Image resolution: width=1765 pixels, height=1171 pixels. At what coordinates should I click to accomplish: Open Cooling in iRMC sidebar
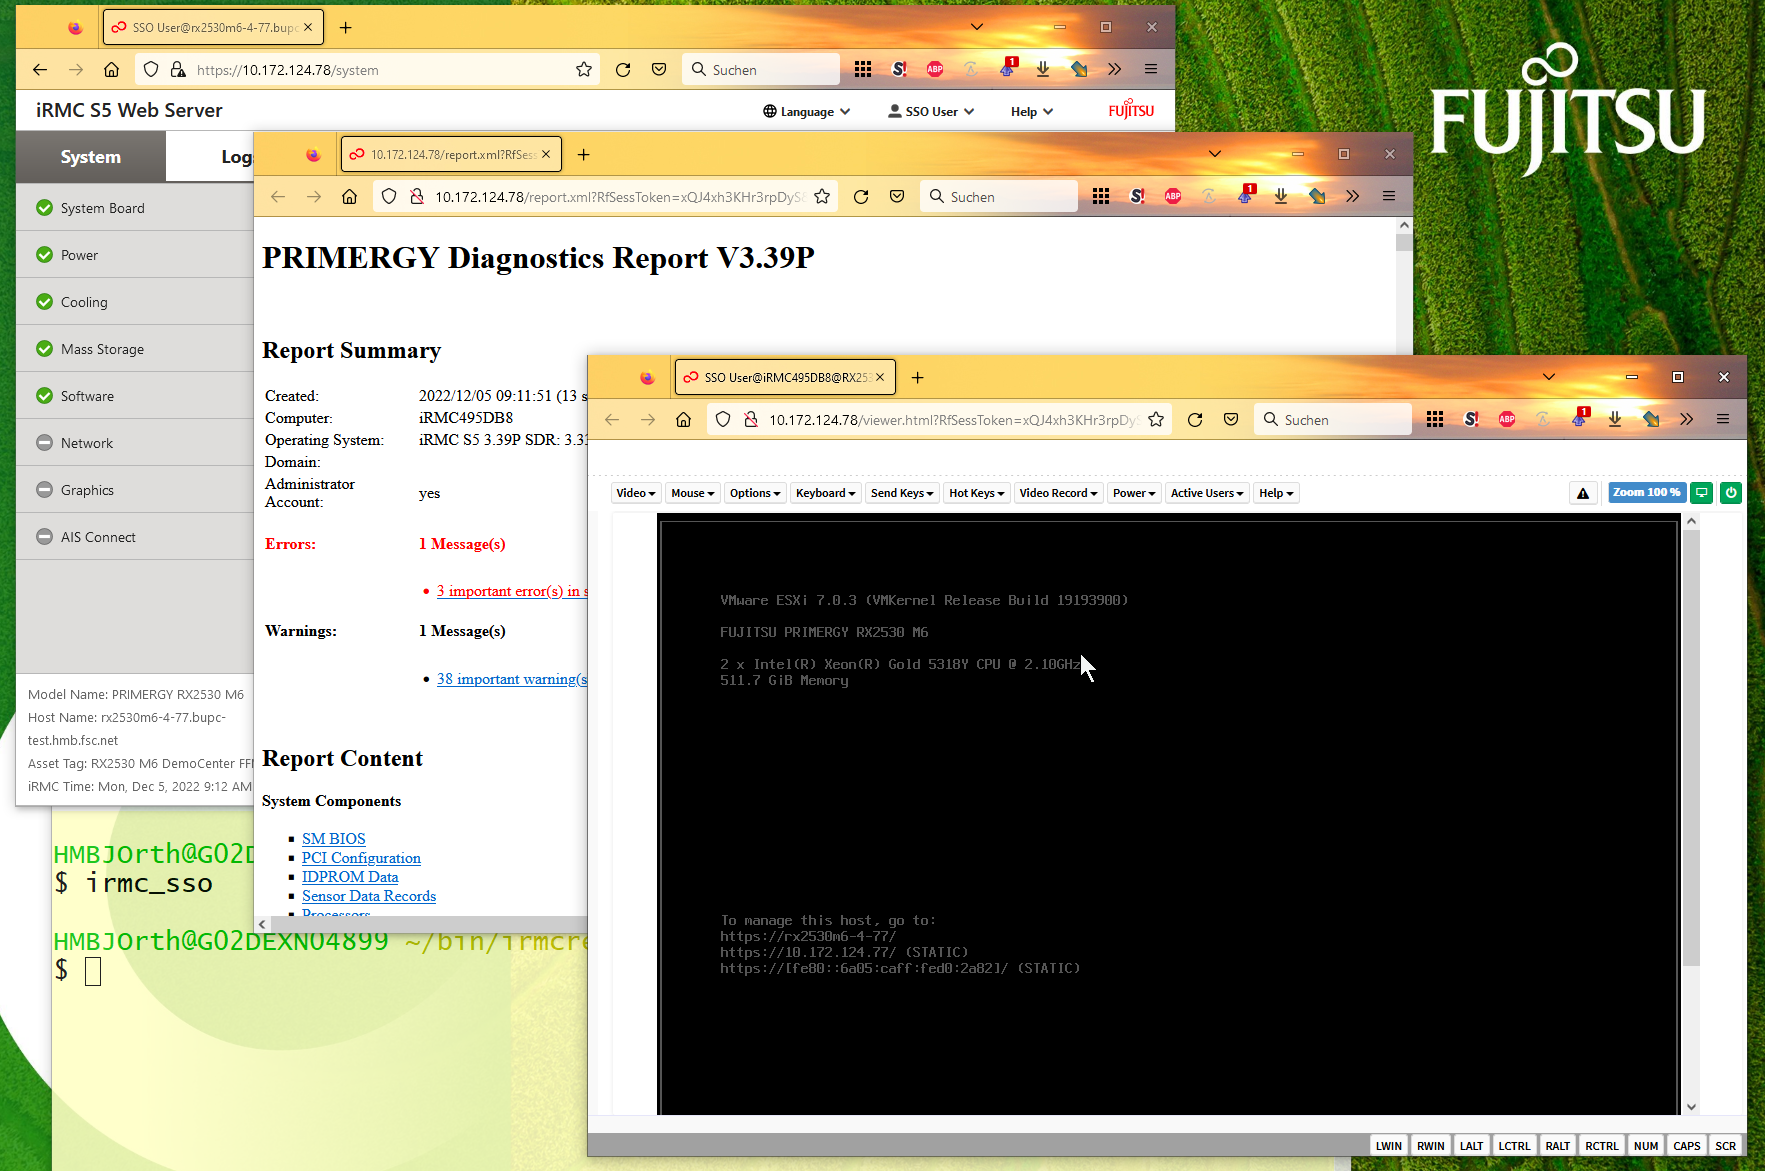click(135, 302)
